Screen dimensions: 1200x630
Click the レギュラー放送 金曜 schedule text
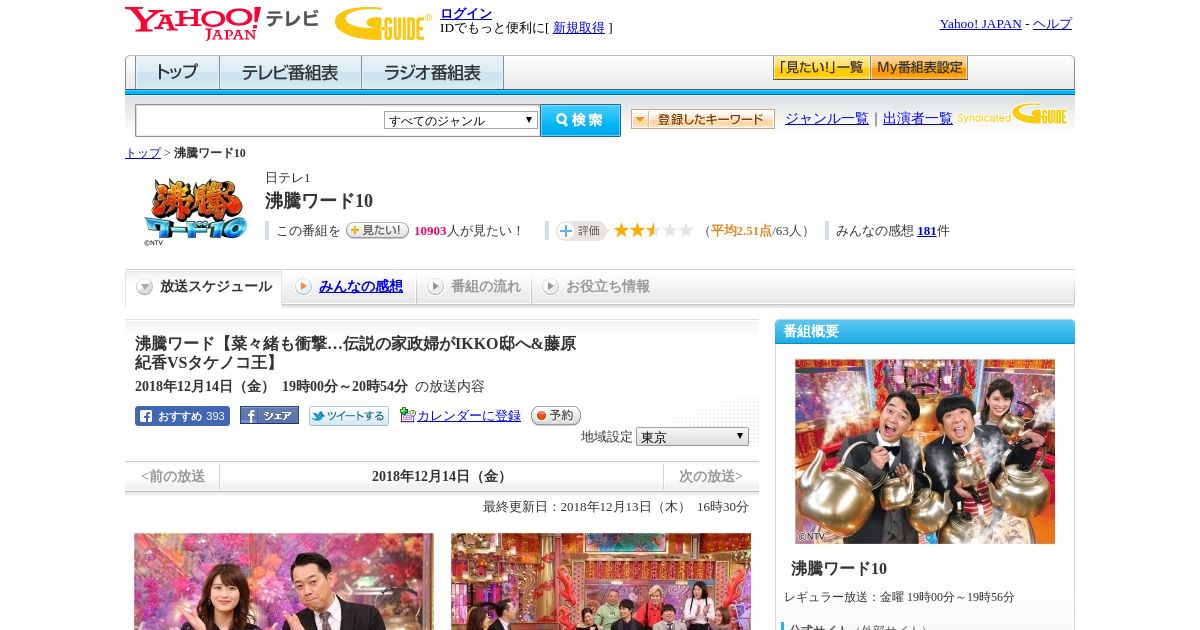coord(899,597)
